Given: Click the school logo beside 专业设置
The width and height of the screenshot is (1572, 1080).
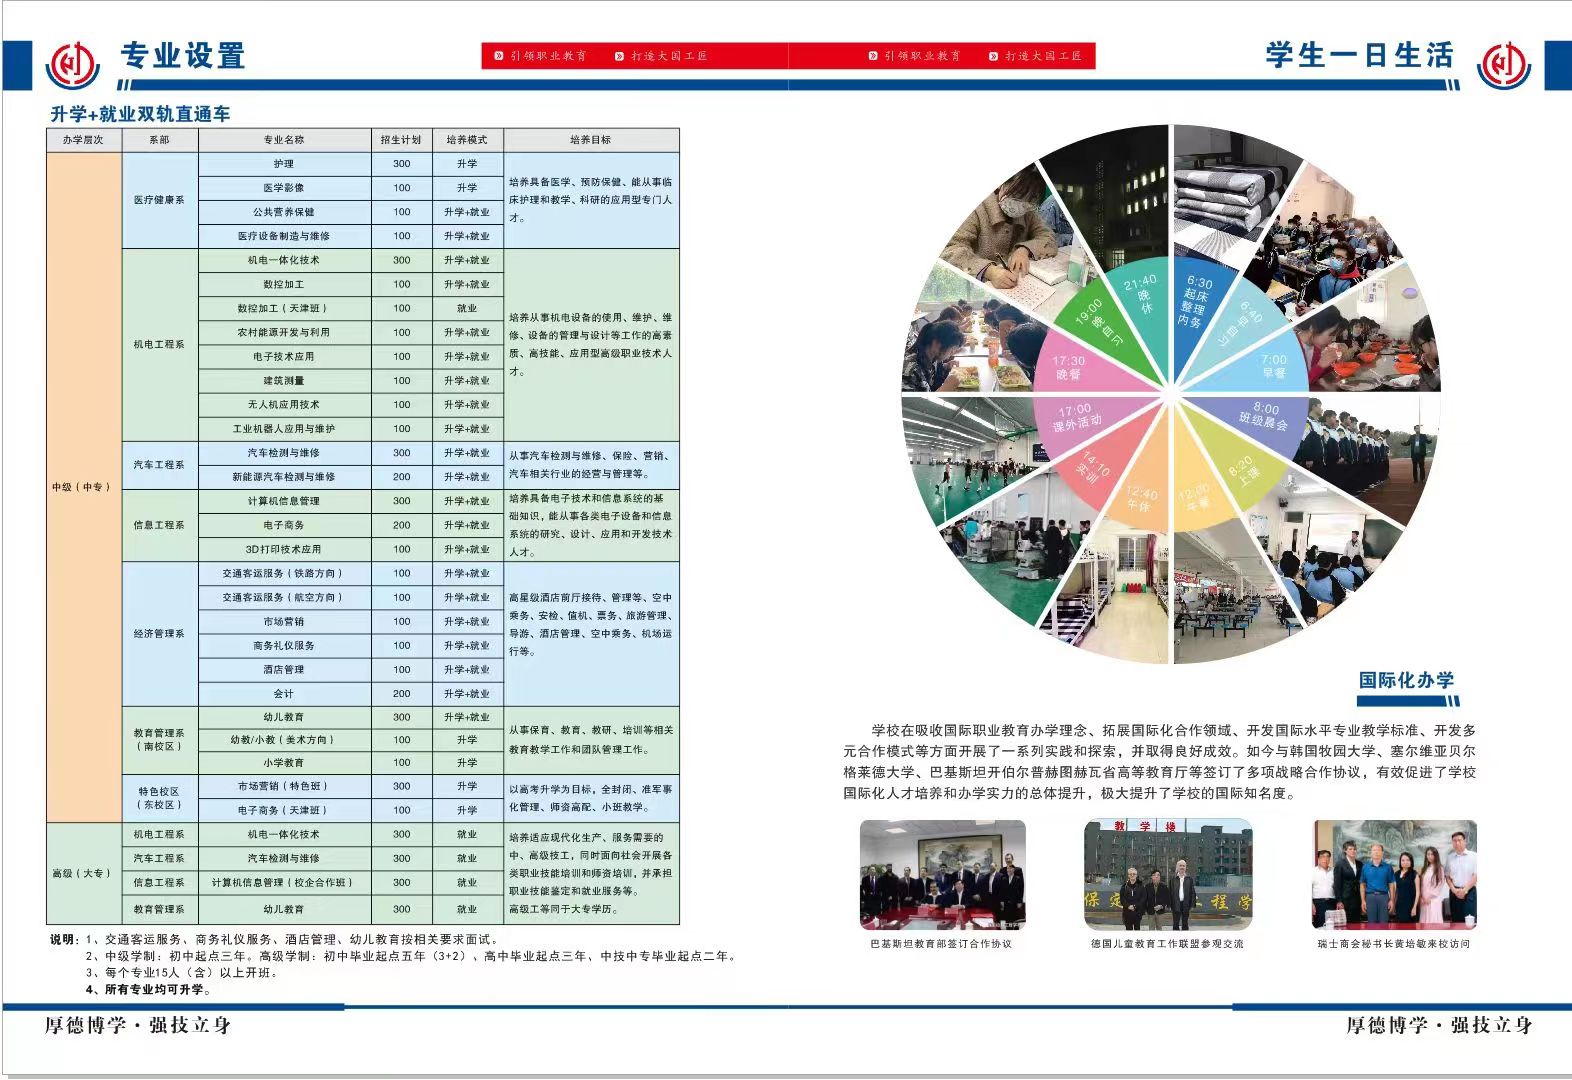Looking at the screenshot, I should pyautogui.click(x=72, y=64).
